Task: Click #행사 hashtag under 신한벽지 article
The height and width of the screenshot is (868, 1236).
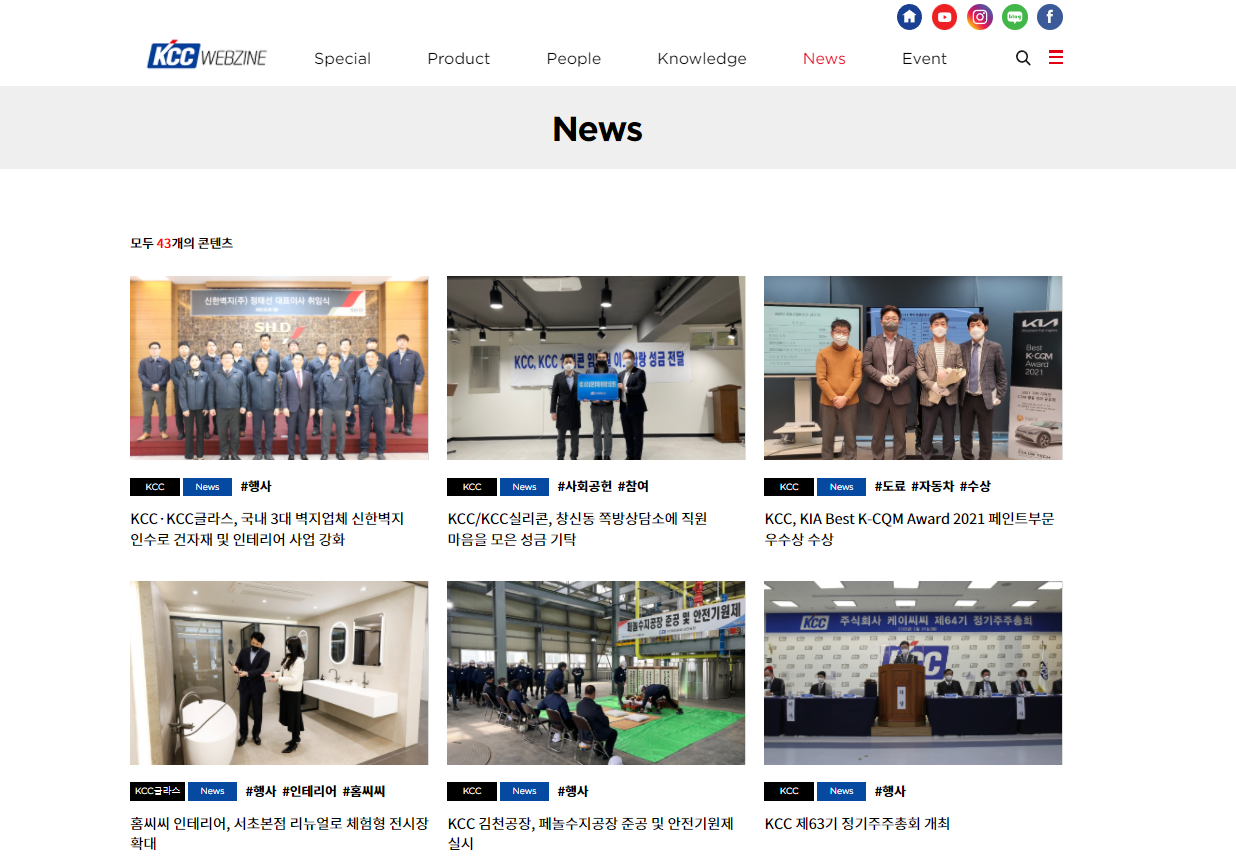Action: click(256, 487)
